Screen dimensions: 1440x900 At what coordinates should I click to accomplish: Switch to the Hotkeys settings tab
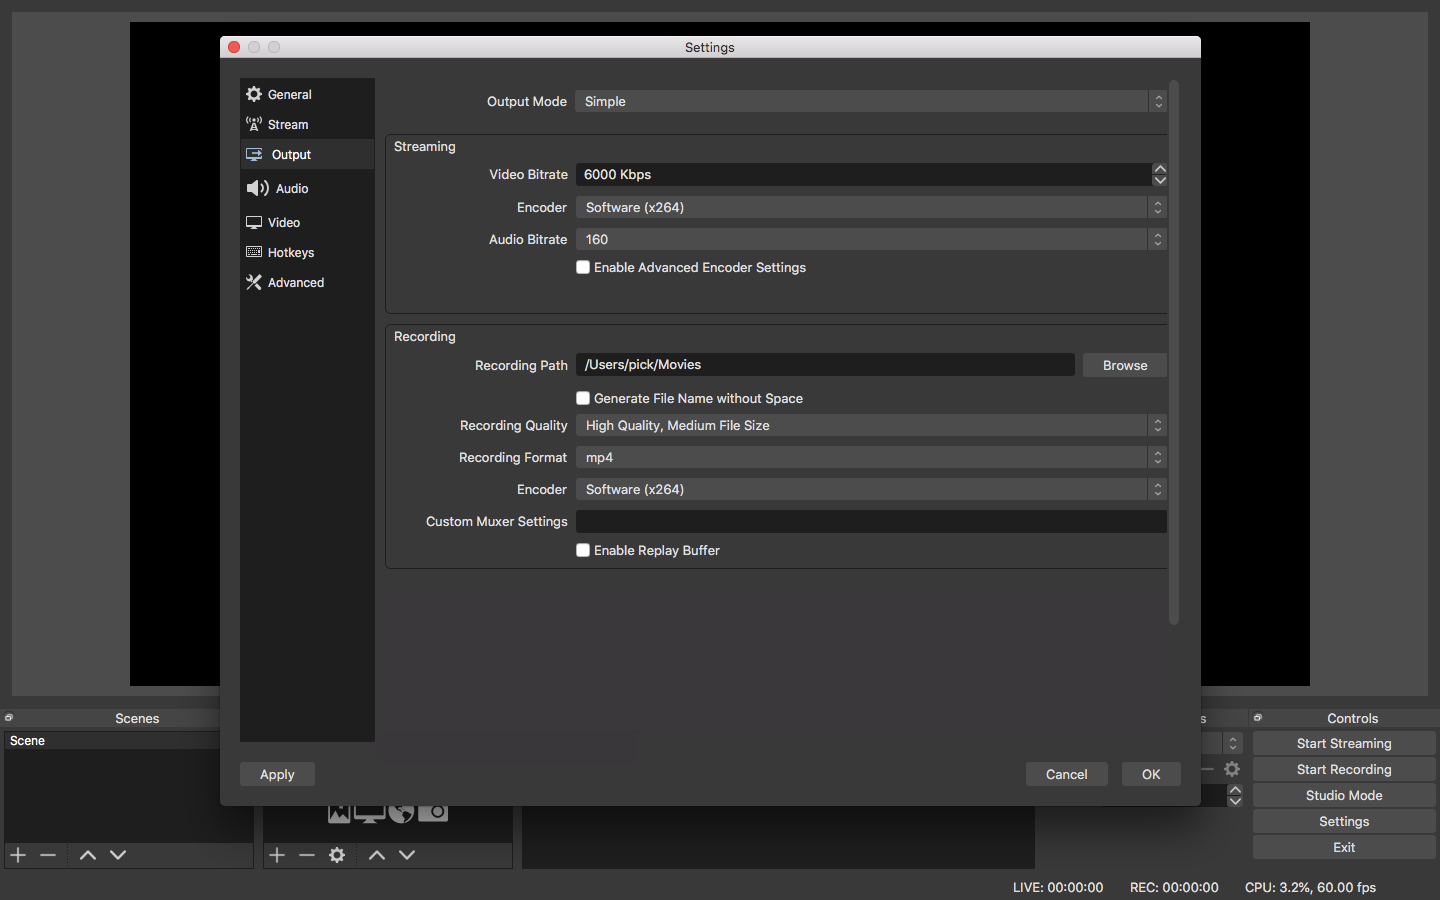coord(307,252)
